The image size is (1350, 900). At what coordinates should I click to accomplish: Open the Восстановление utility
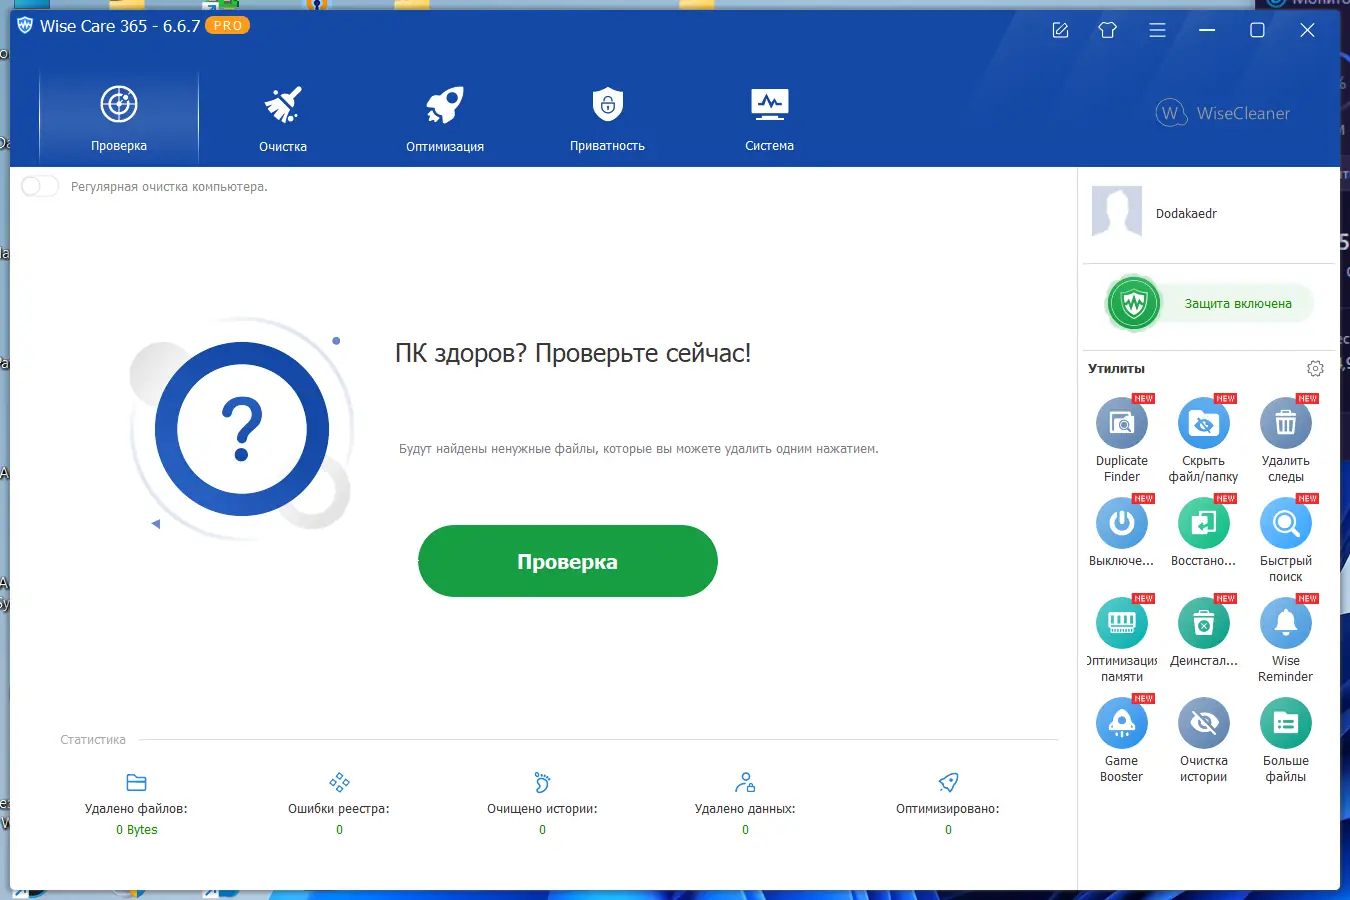tap(1203, 523)
